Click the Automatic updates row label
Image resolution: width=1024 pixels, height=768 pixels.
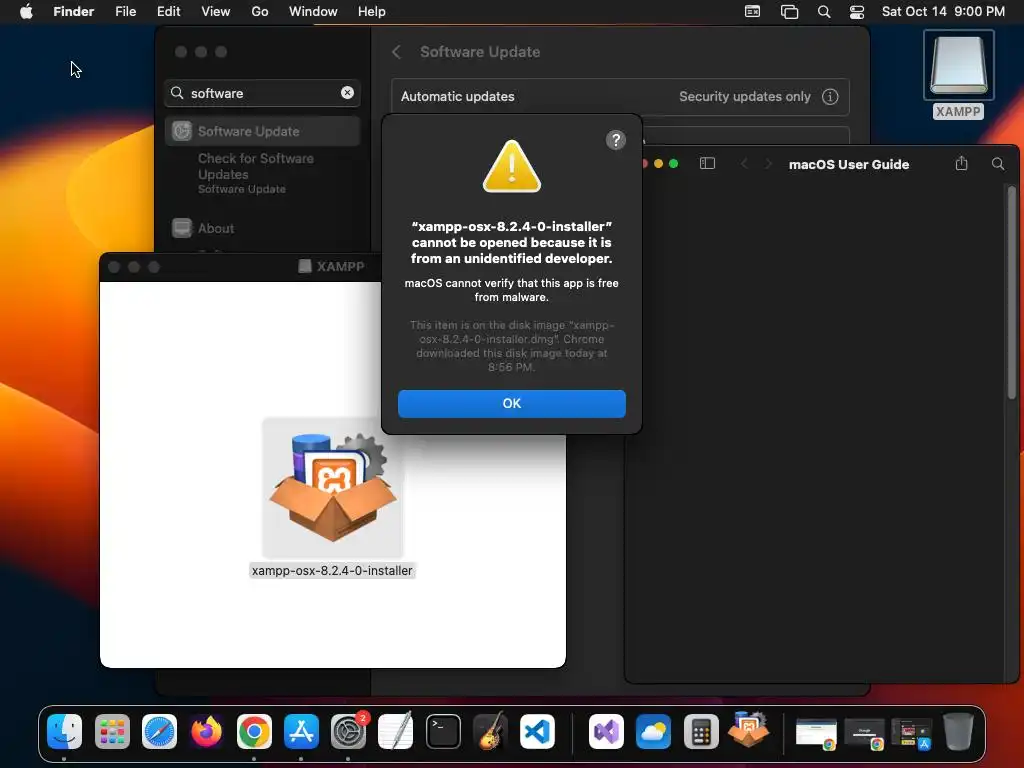(x=458, y=97)
